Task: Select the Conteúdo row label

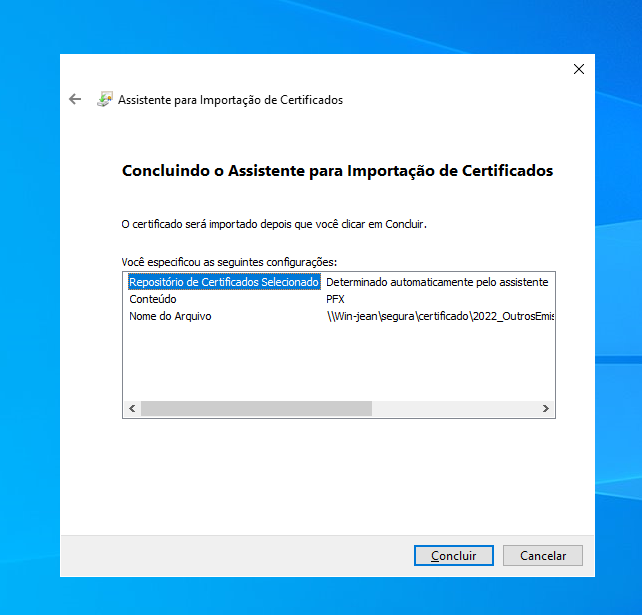Action: (x=153, y=299)
